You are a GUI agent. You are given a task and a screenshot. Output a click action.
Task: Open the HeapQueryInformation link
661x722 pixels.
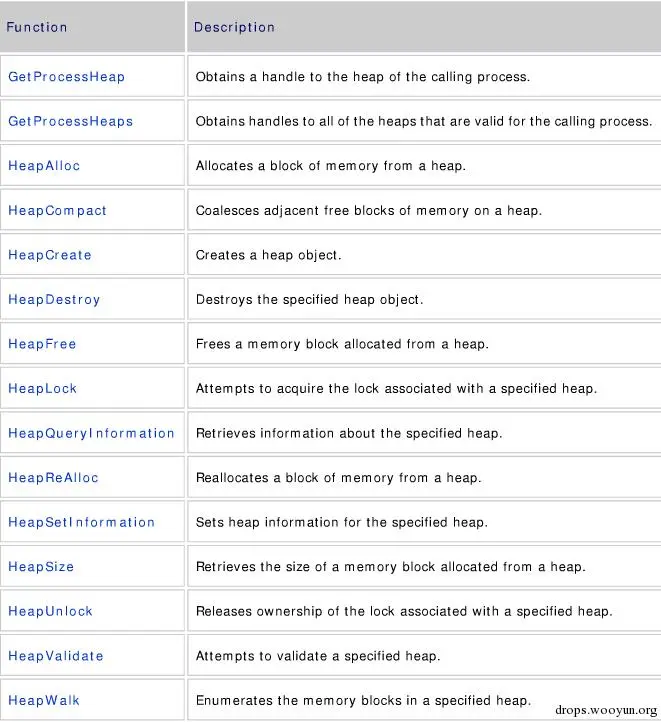(x=91, y=433)
